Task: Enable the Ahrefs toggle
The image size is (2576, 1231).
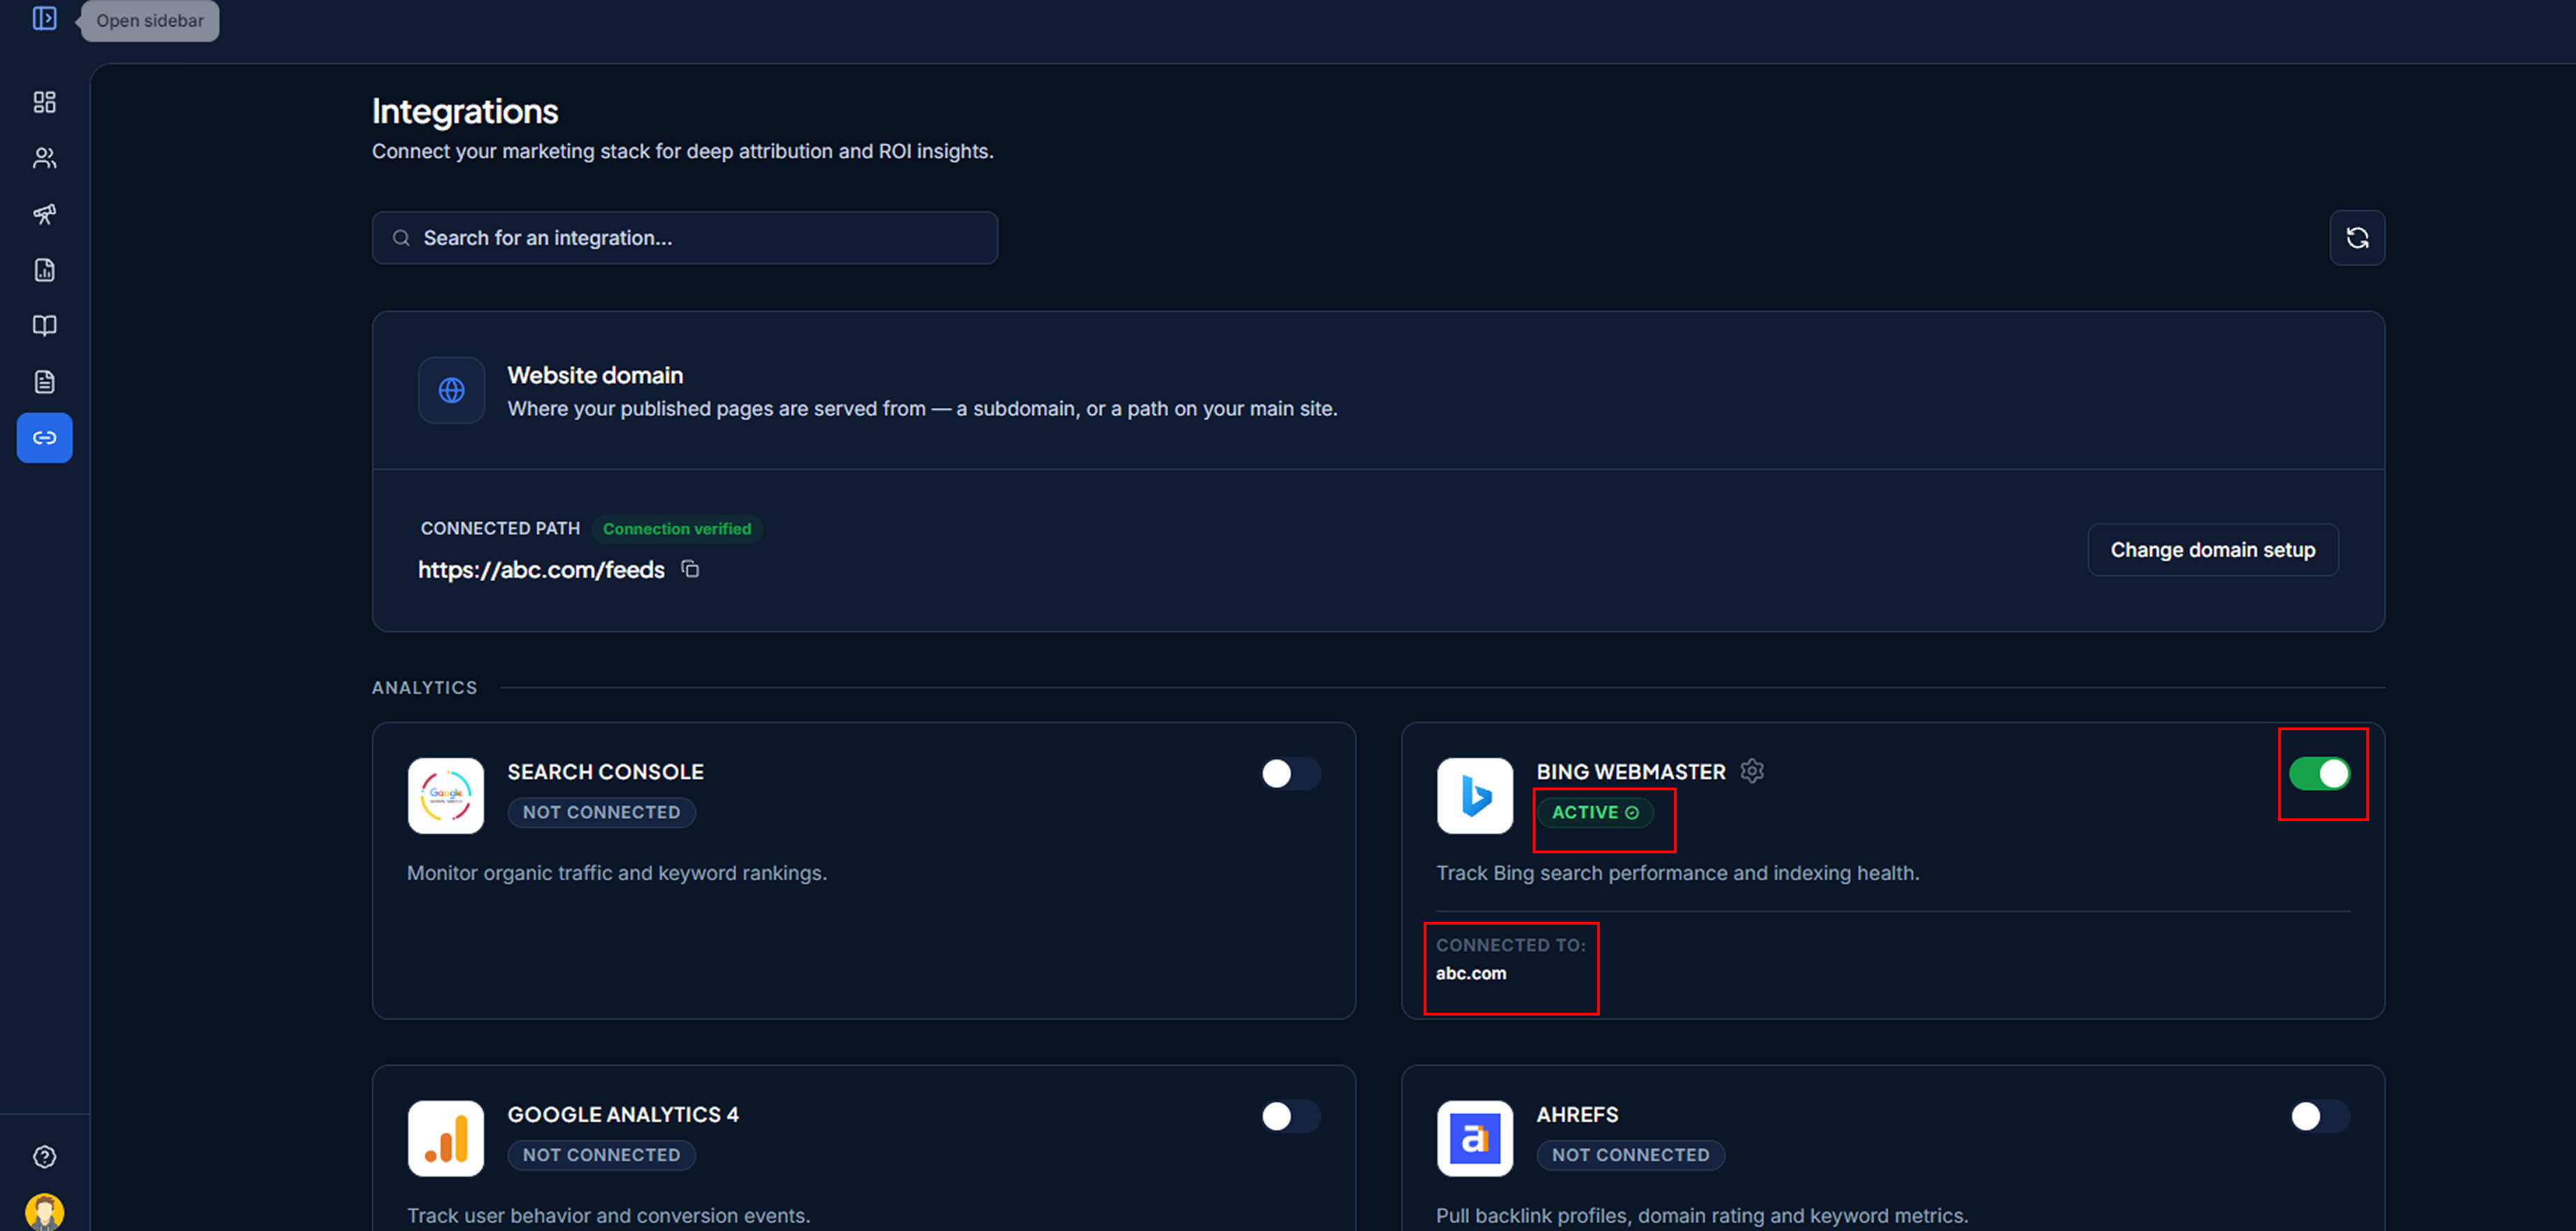Action: coord(2320,1117)
